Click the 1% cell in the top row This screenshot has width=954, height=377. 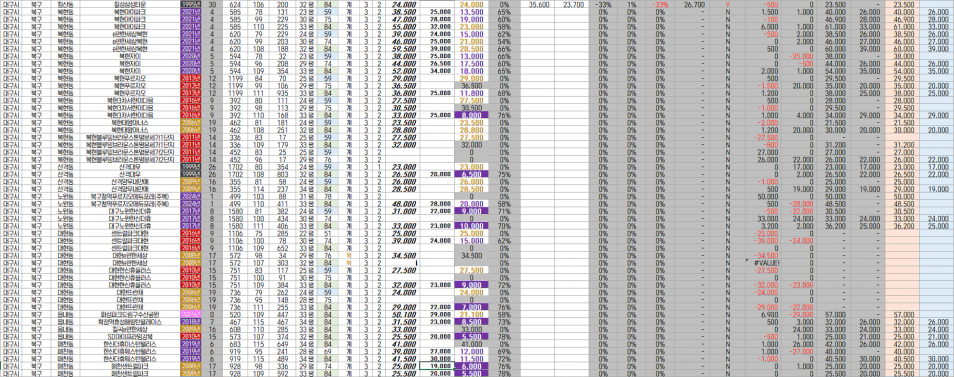[633, 4]
